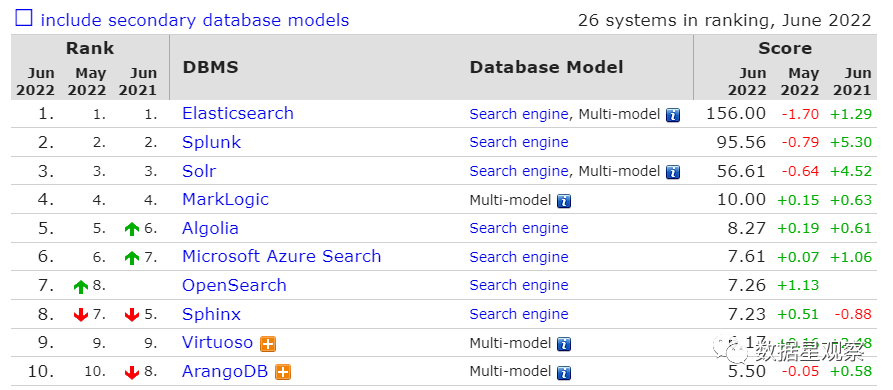Click the Splunk score 95.56

741,142
